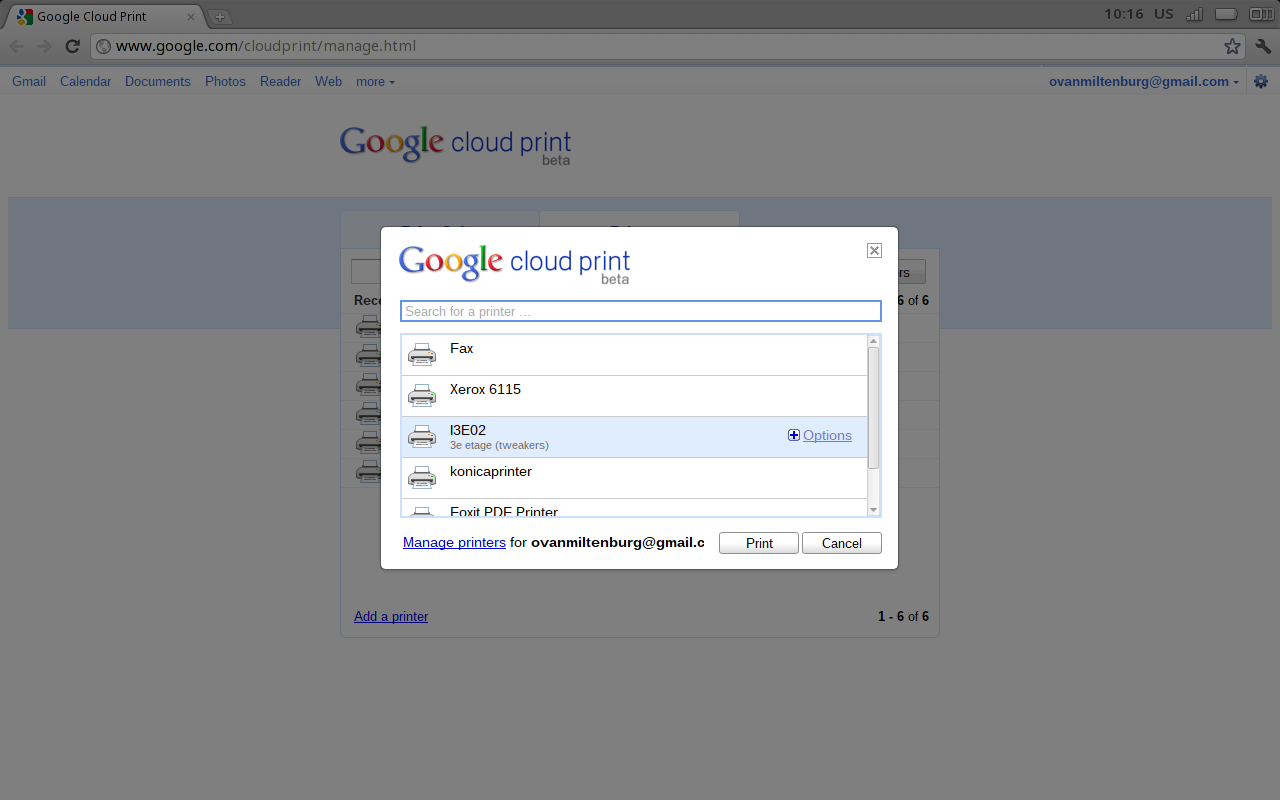
Task: Click the browser address bar
Action: 668,46
